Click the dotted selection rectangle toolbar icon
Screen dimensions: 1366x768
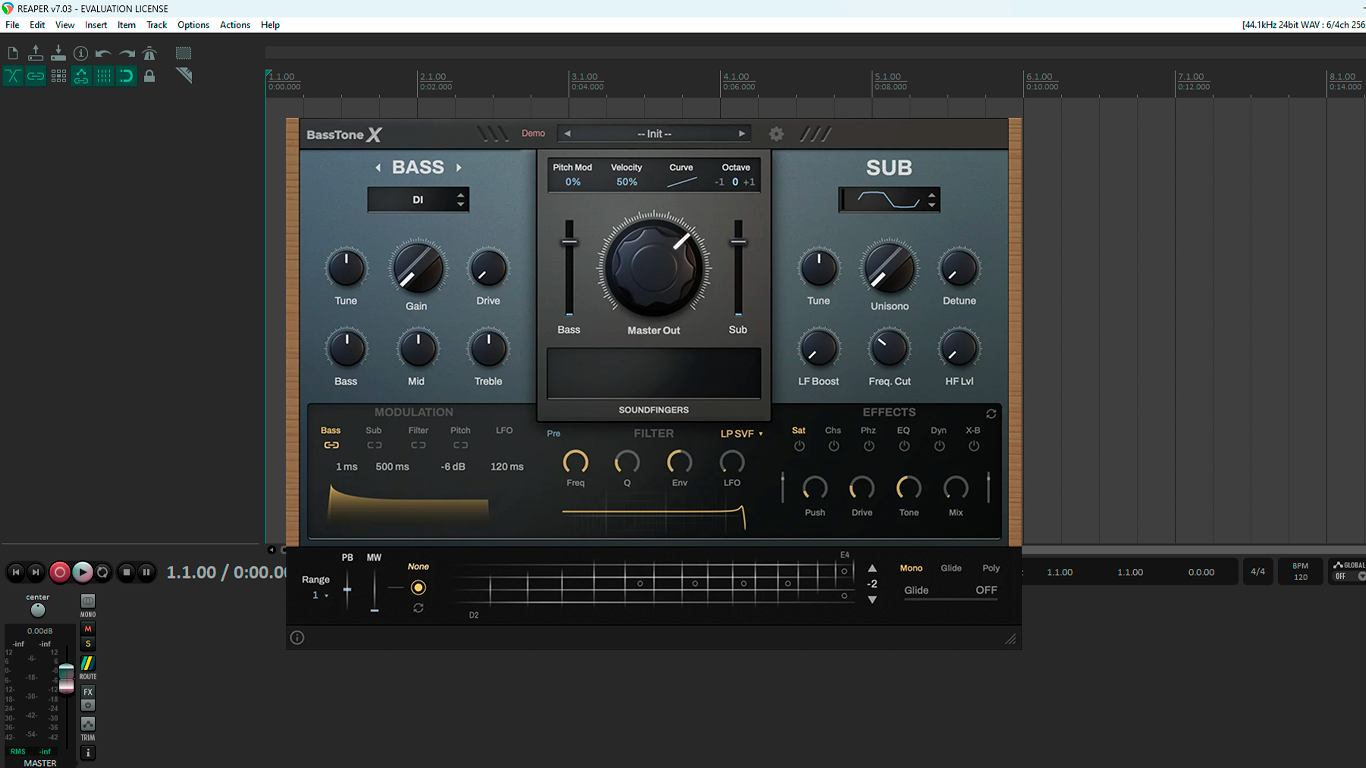184,53
